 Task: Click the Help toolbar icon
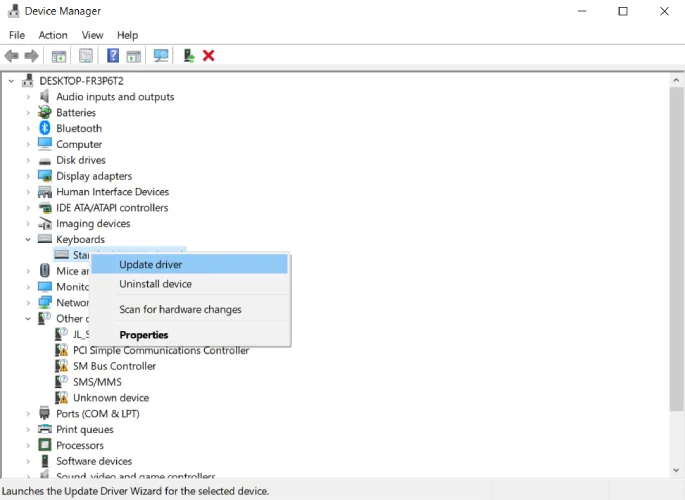[113, 56]
